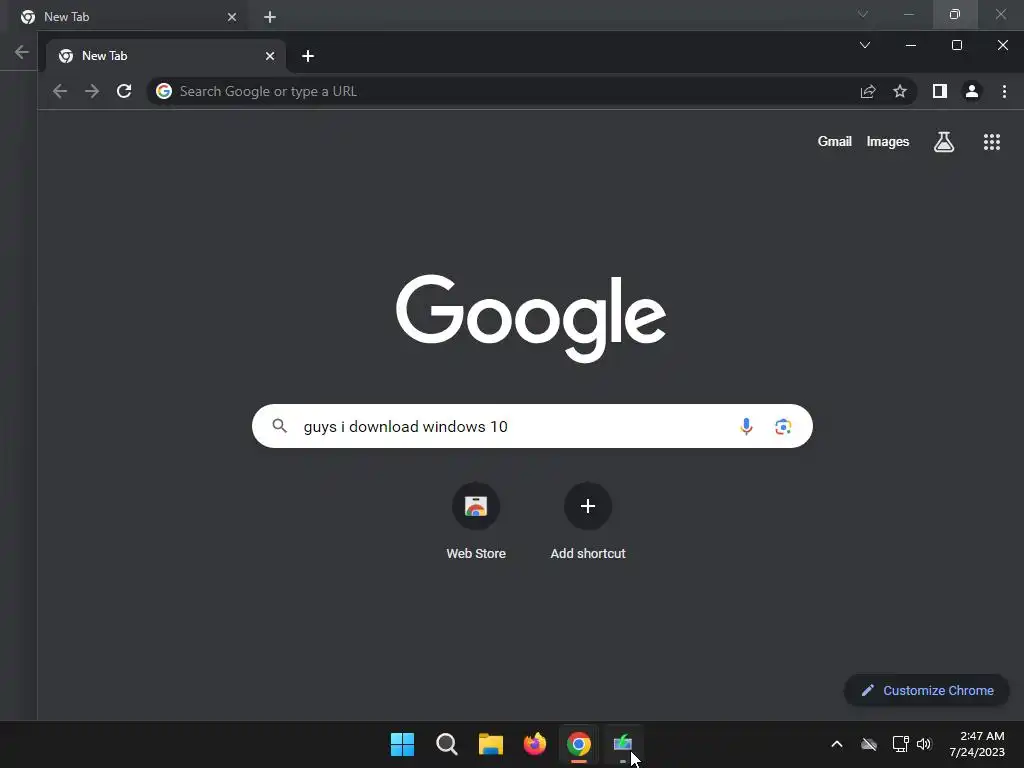Click back arrow in back Chrome window
The image size is (1024, 768).
pos(22,52)
